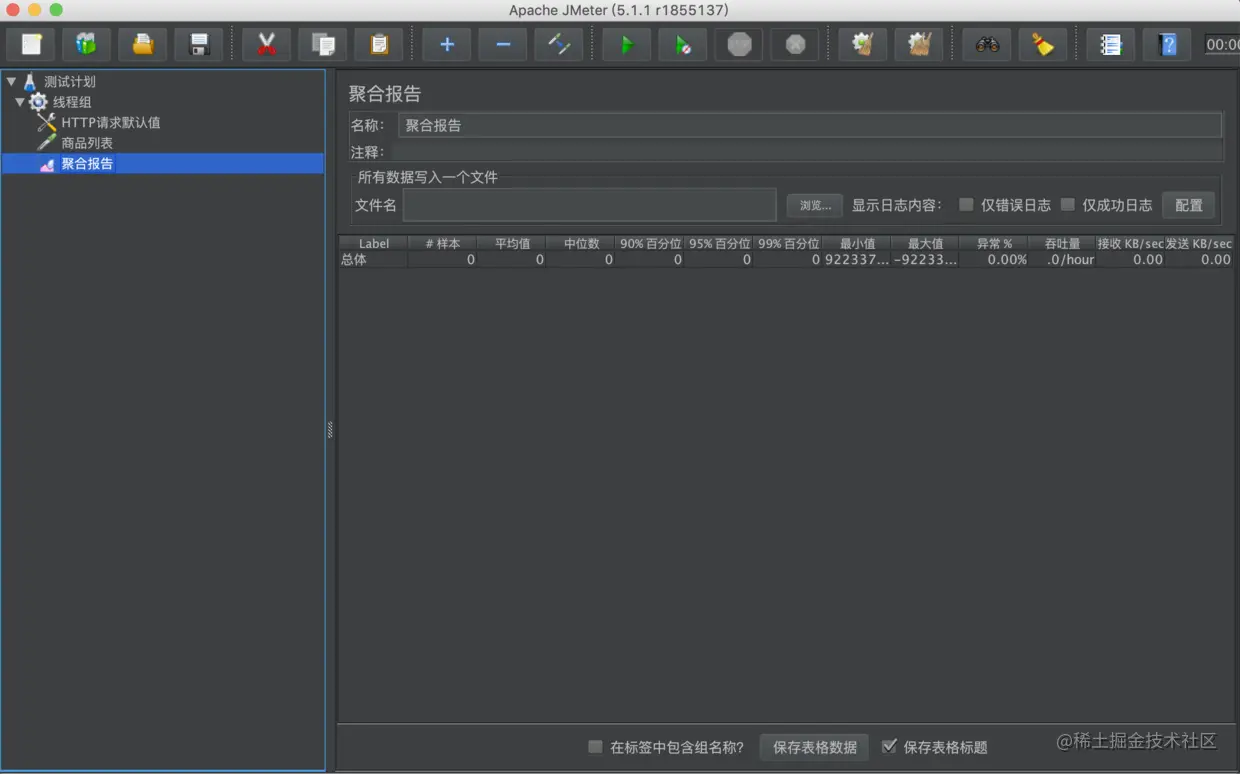The image size is (1240, 774).
Task: Click the Toggle enable/disable icon
Action: (x=559, y=45)
